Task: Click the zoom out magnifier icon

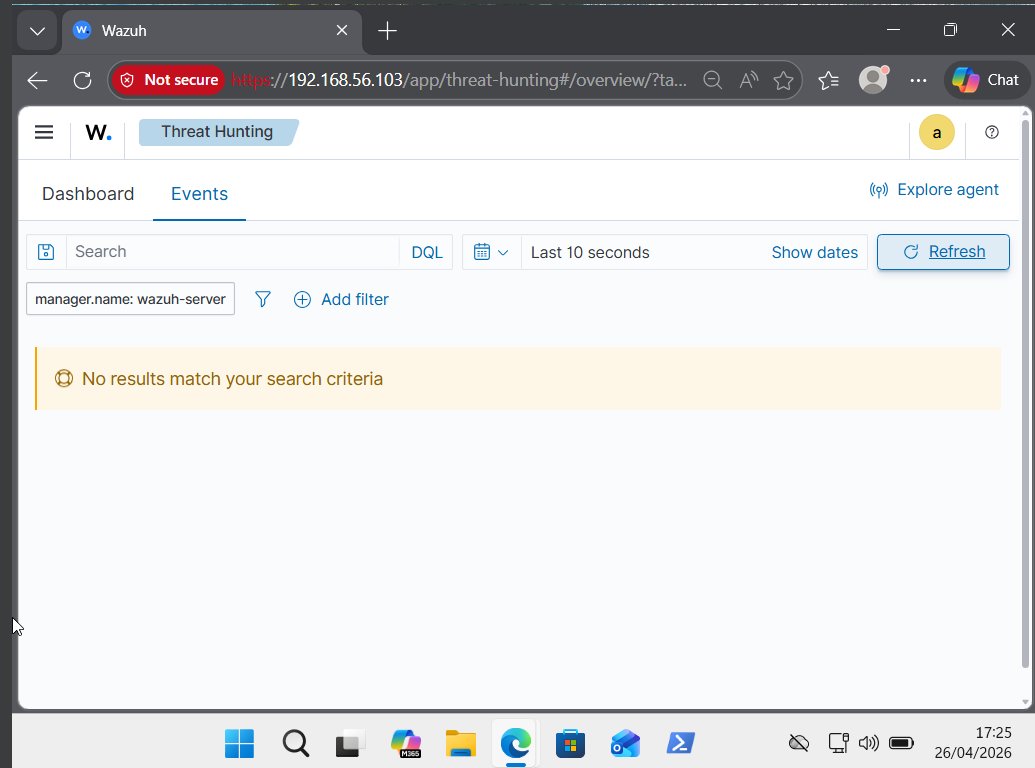Action: [712, 80]
